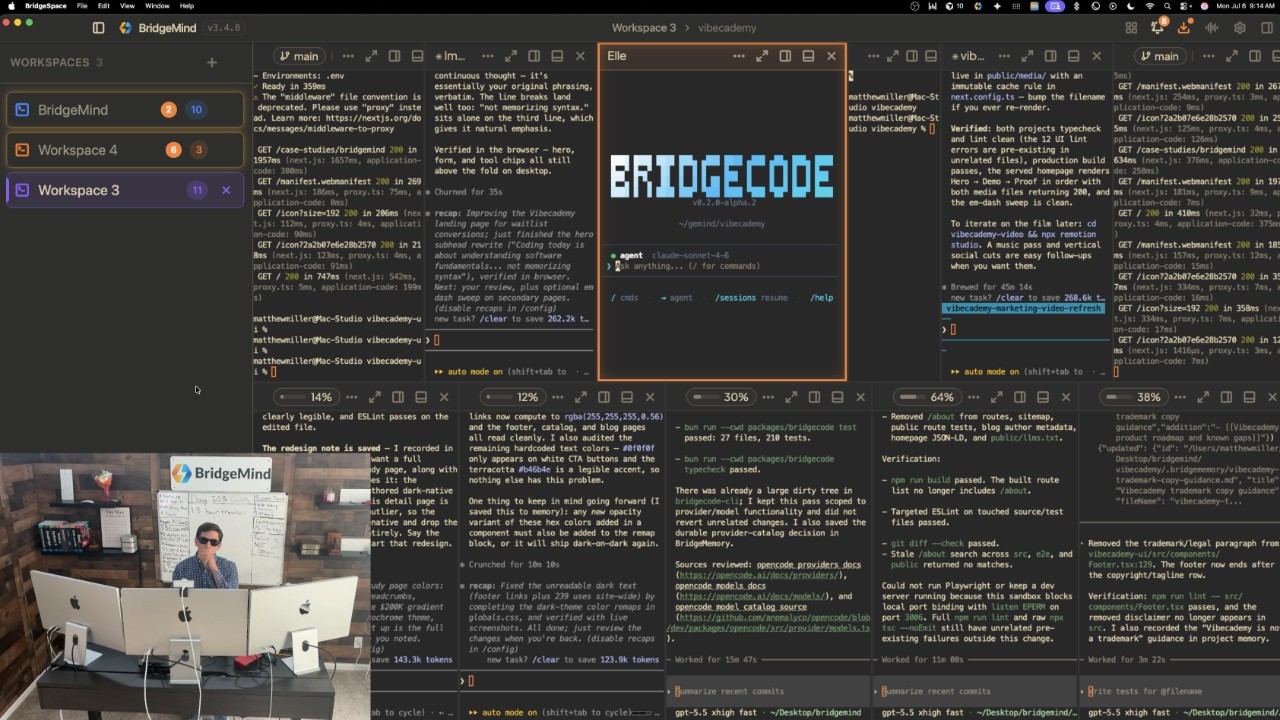The image size is (1280, 720).
Task: Open the BridgeSpace app menu
Action: pyautogui.click(x=46, y=6)
